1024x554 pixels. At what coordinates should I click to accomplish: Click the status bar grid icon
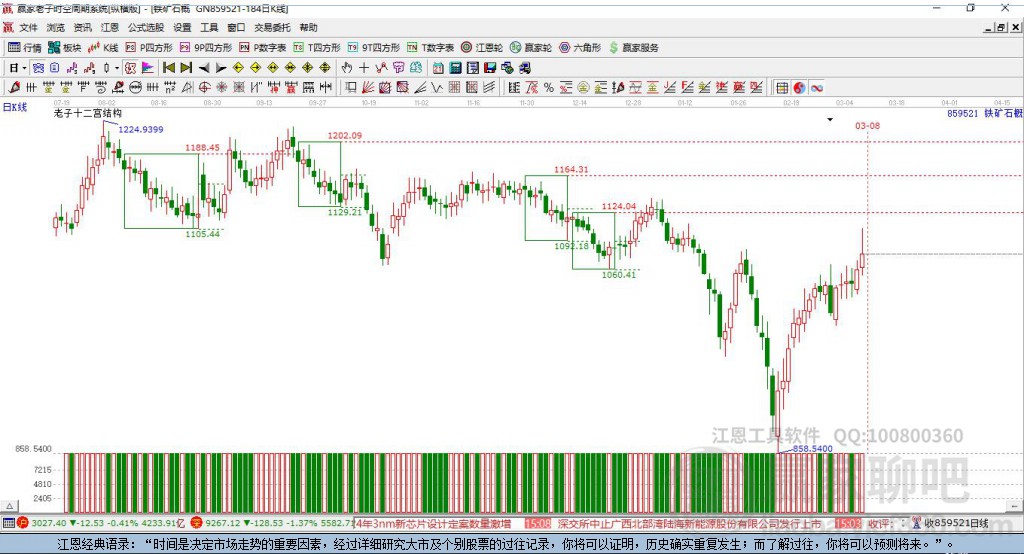(x=8, y=523)
